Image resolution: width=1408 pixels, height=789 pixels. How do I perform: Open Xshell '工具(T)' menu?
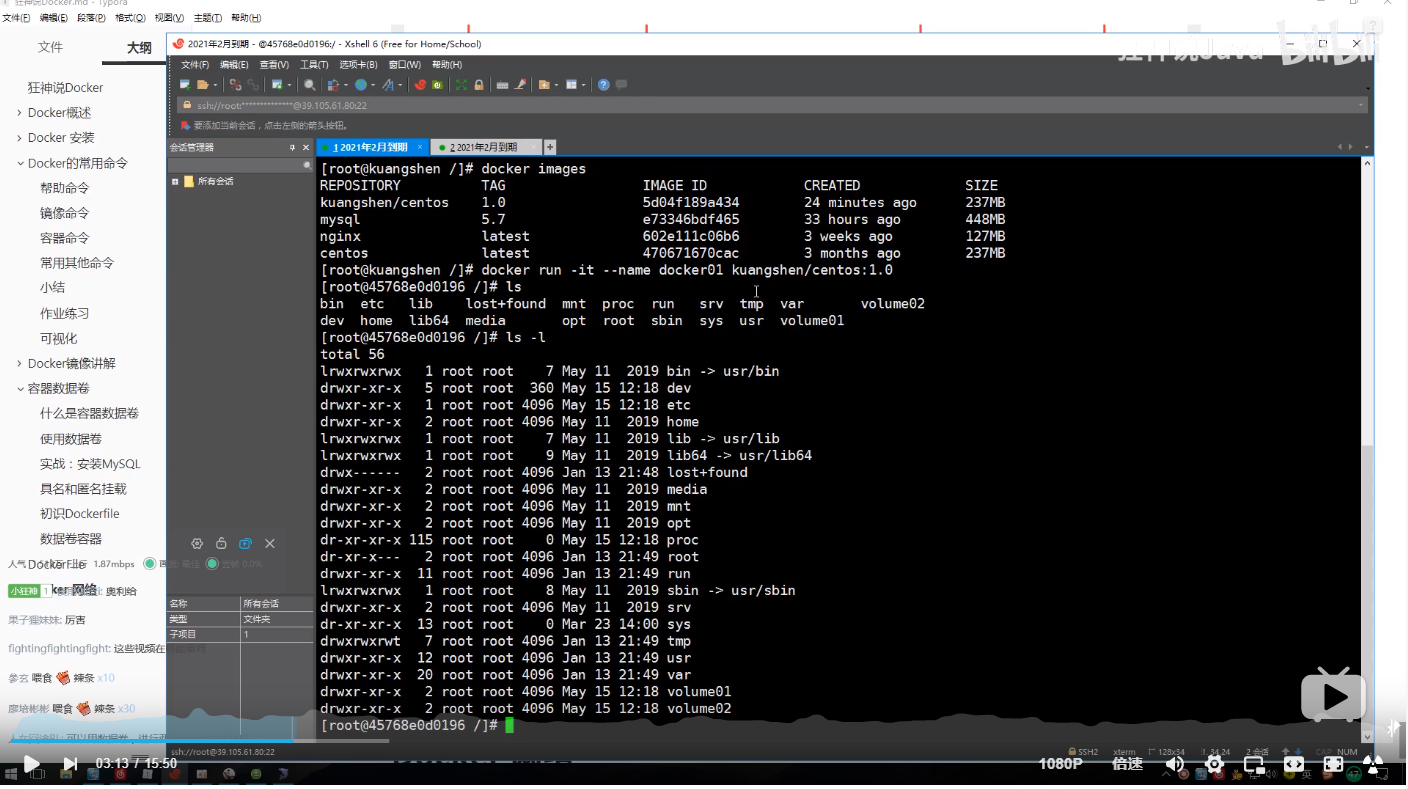pos(314,64)
